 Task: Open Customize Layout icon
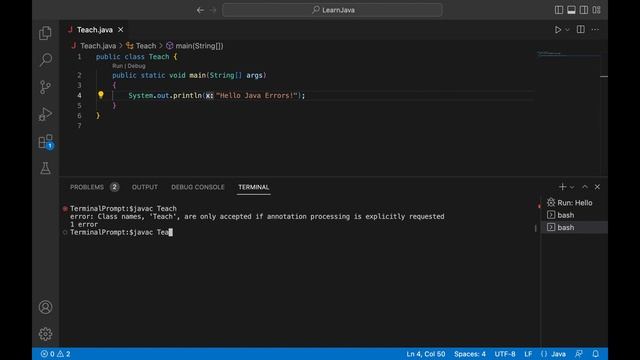pyautogui.click(x=596, y=10)
